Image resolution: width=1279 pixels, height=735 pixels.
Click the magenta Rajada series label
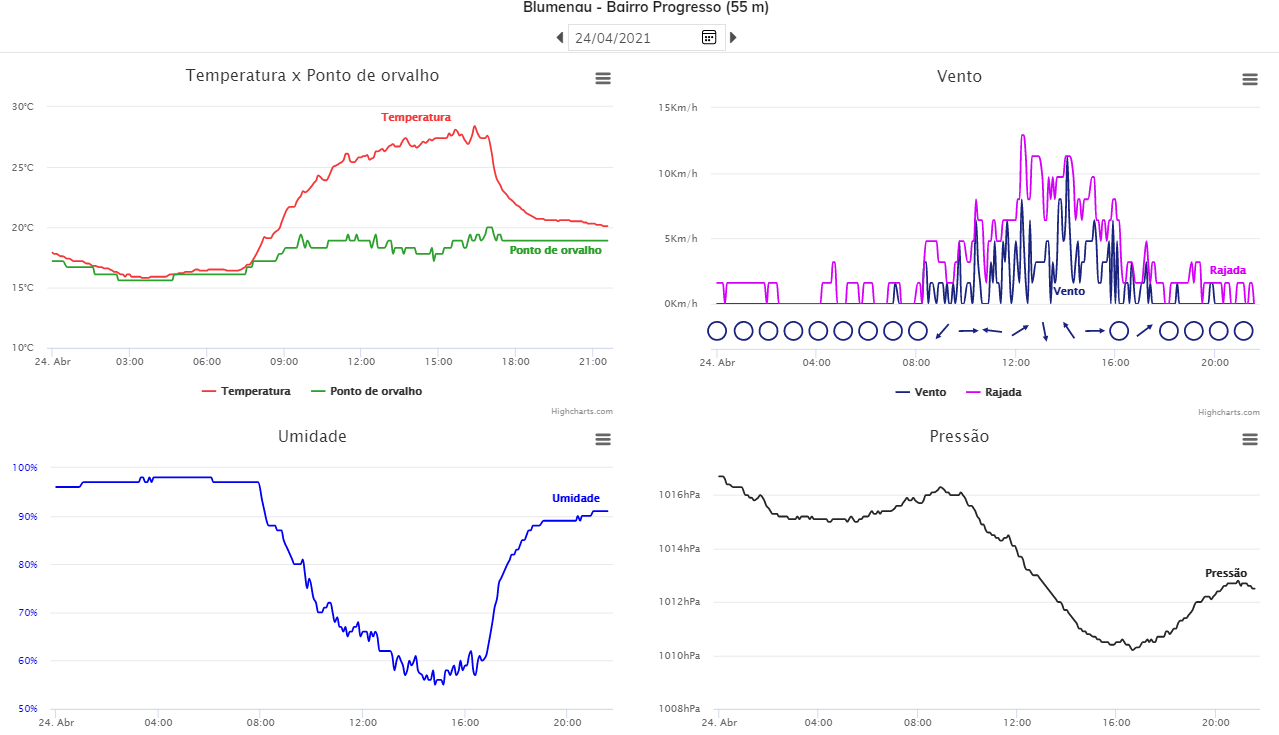point(1228,270)
